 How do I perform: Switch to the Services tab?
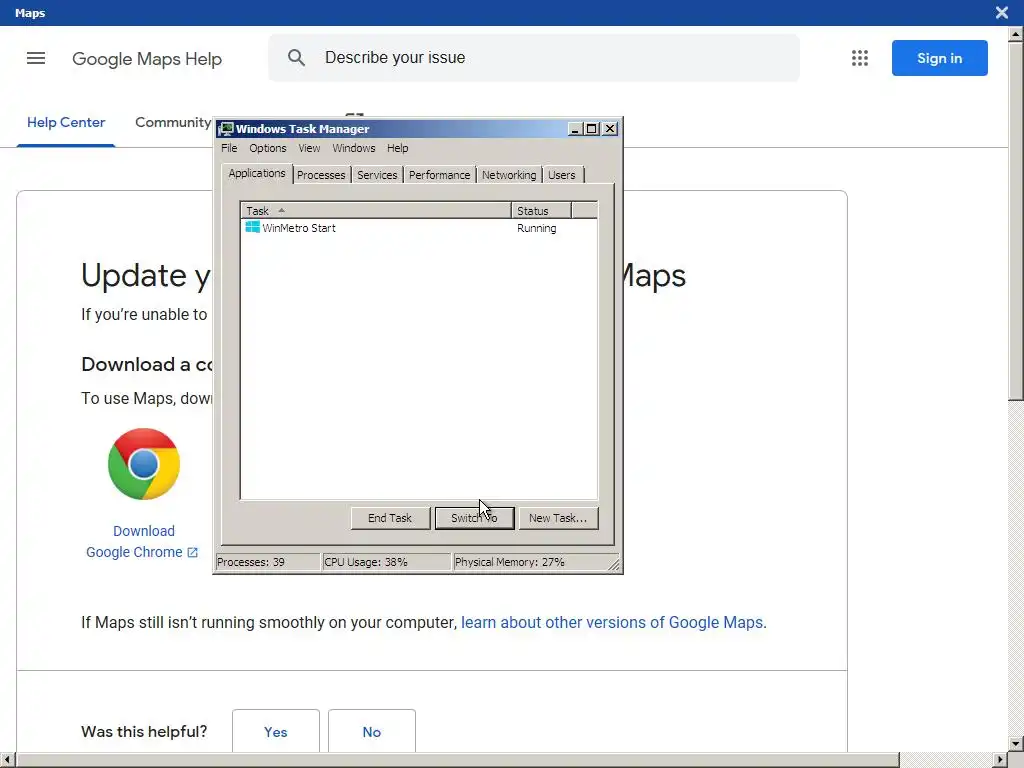click(x=377, y=175)
